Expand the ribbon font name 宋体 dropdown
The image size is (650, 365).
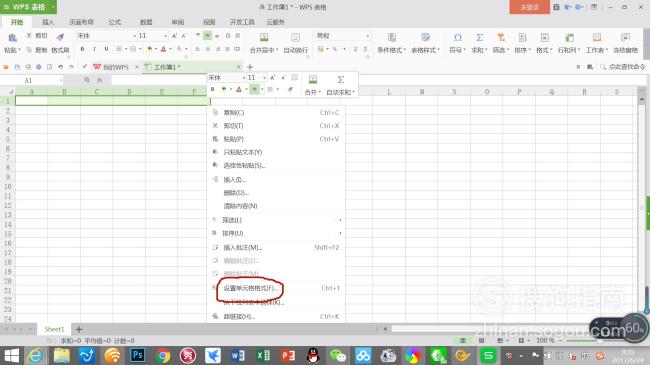[x=134, y=36]
